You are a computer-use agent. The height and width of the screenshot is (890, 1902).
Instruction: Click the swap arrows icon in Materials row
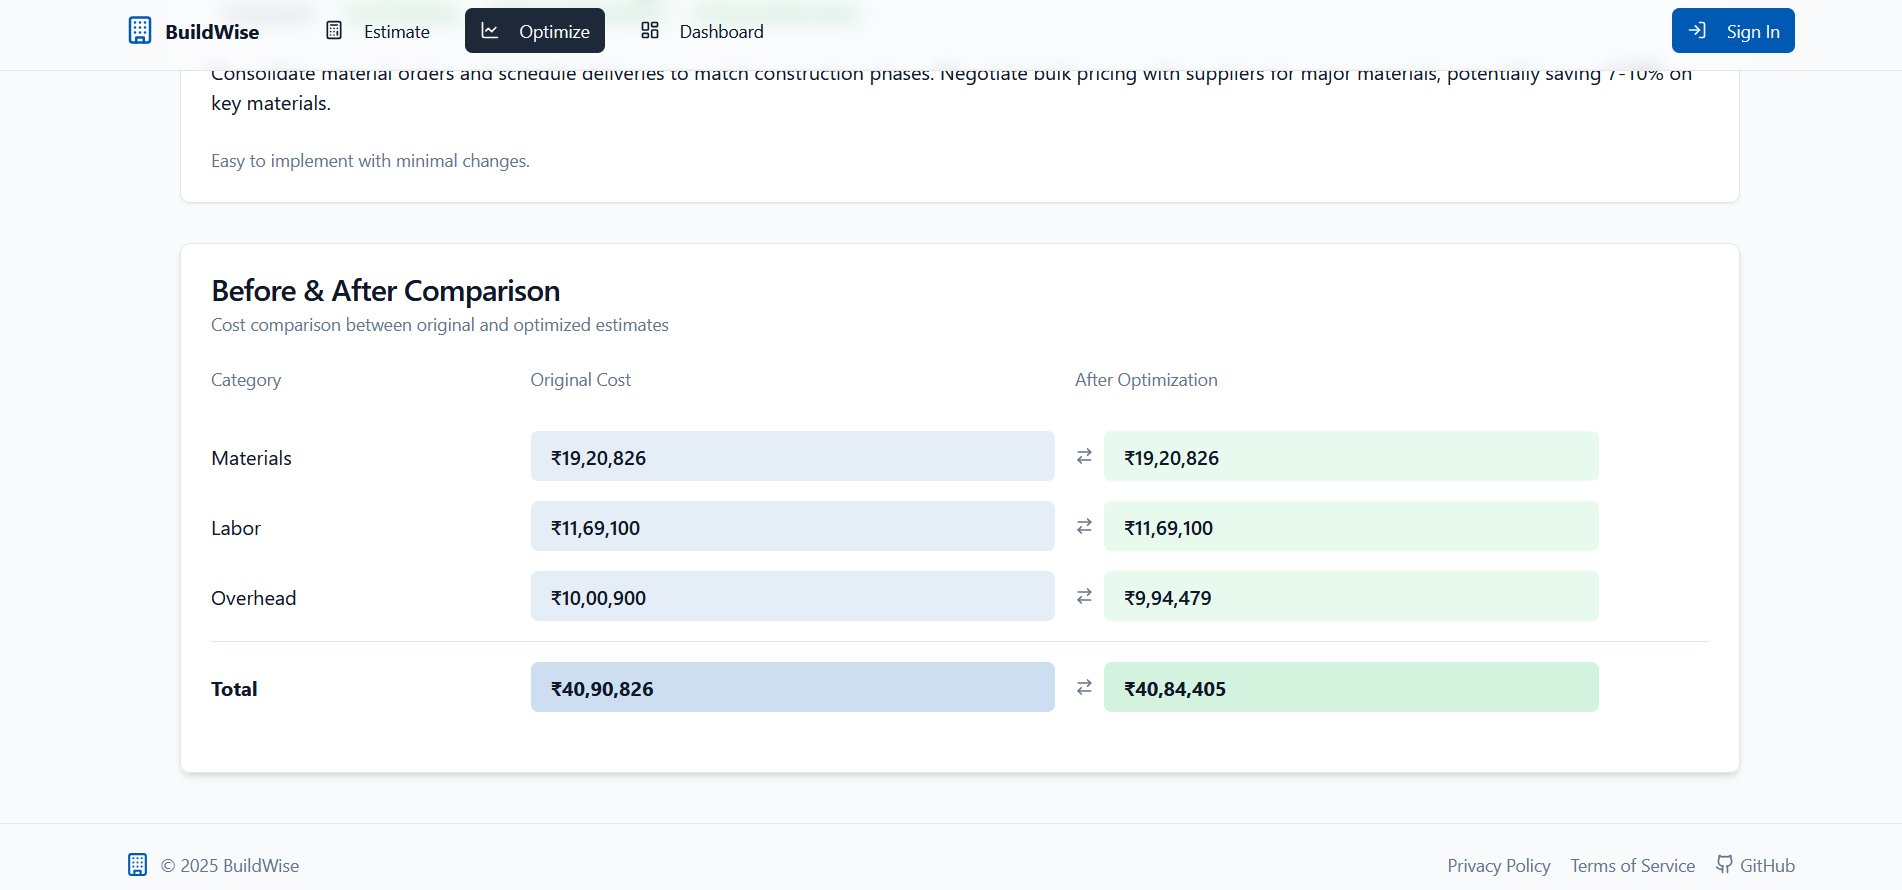point(1084,457)
